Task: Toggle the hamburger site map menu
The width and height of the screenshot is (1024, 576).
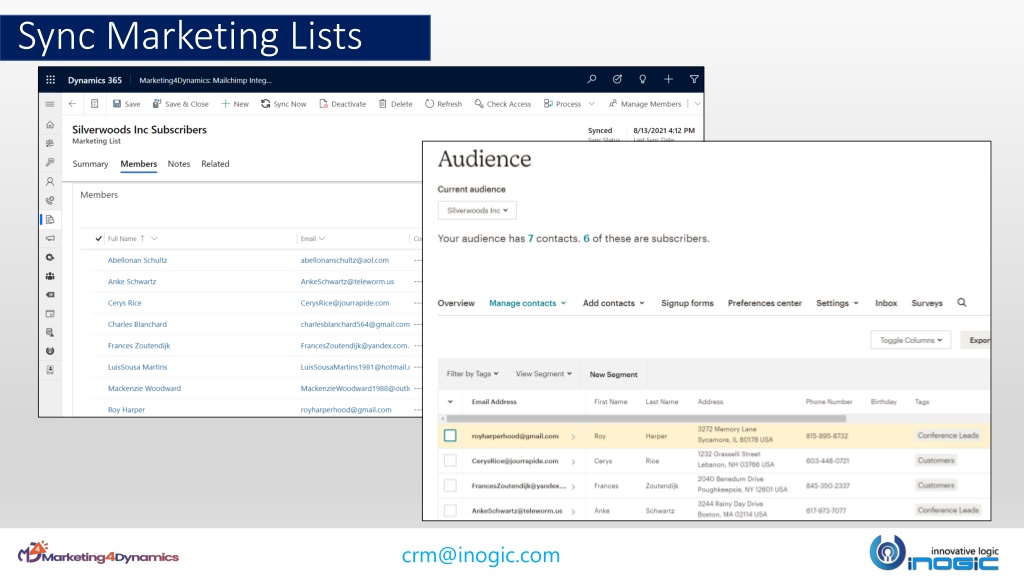Action: pos(50,104)
